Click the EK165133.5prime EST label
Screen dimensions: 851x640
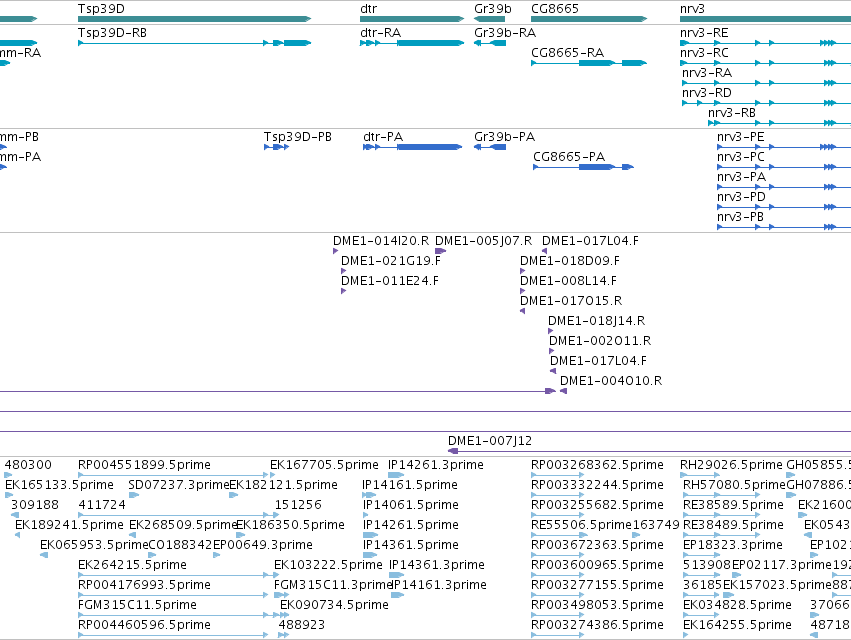[x=60, y=485]
